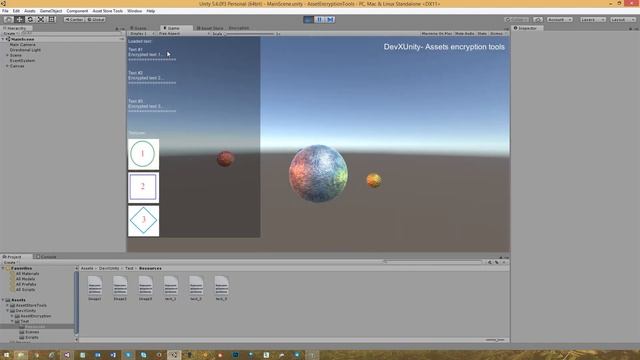Select the Rect Transform tool

52,19
